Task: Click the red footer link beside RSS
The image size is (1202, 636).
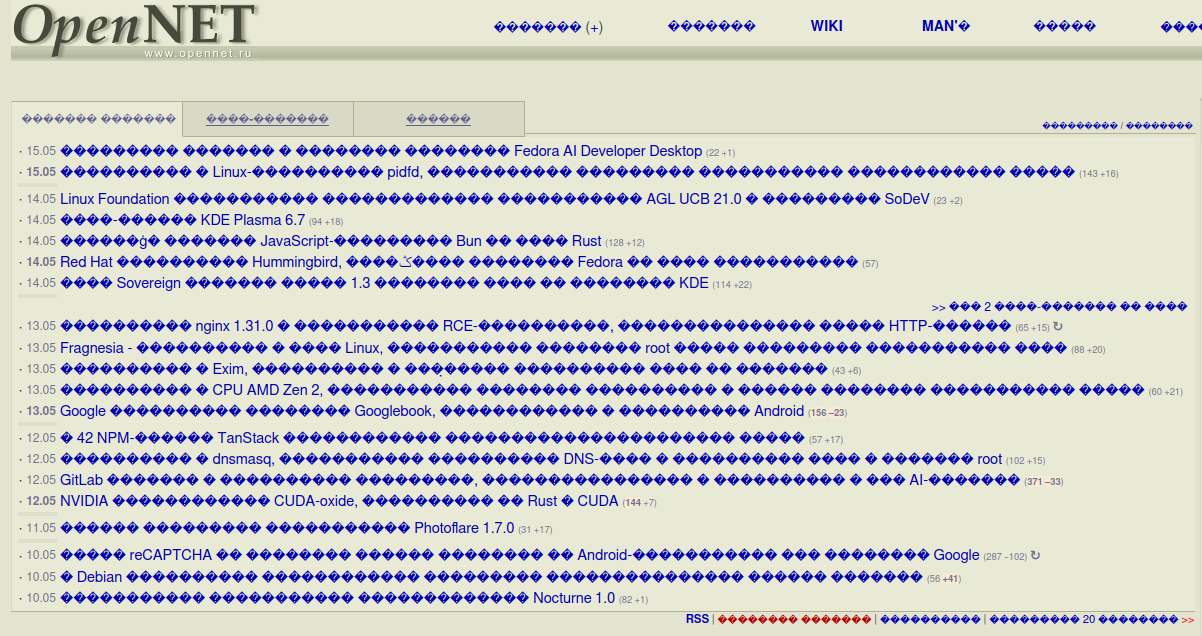Action: pos(795,620)
